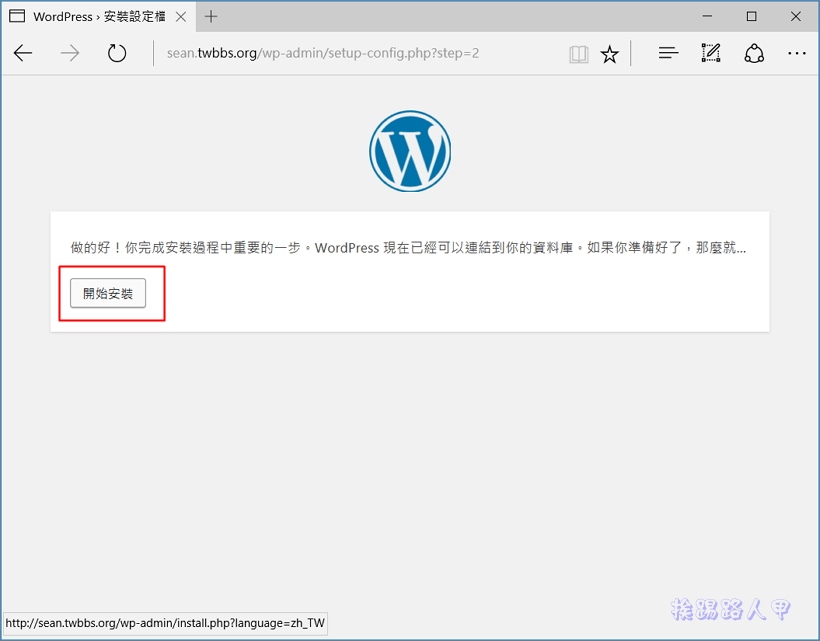Open the Hub three-lines icon

[668, 53]
